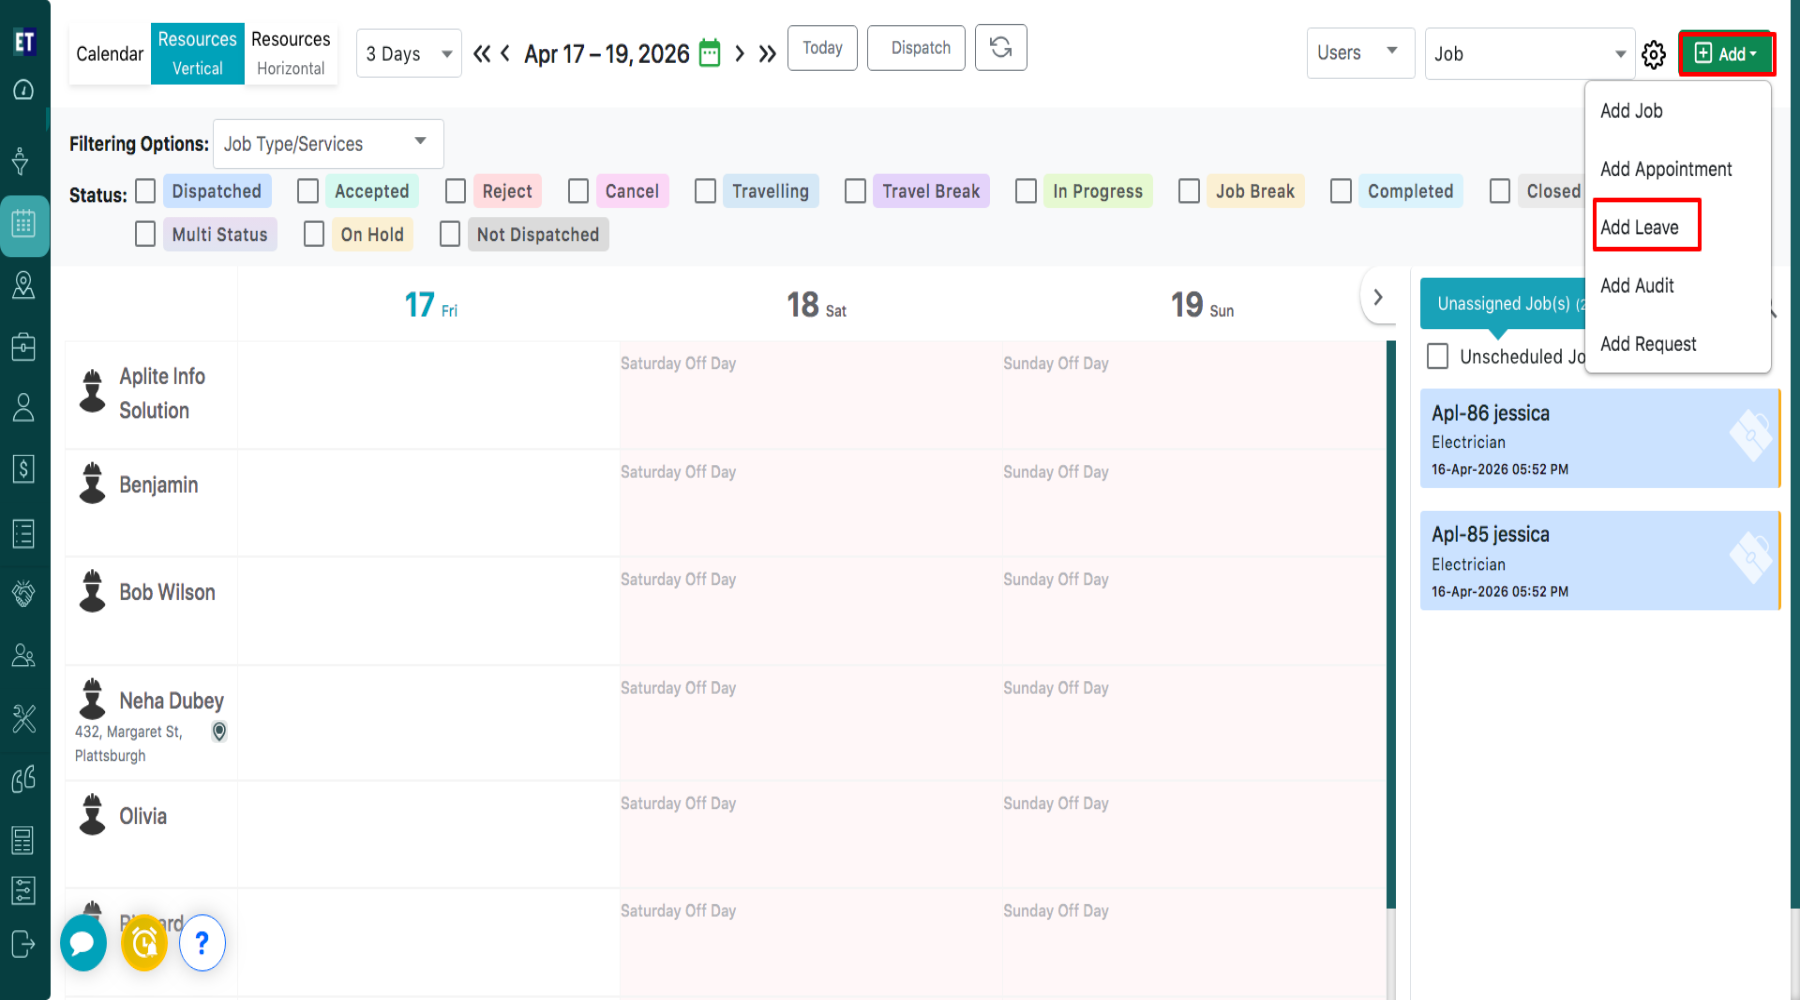Open the chat bubble icon
Viewport: 1800px width, 1000px height.
pos(83,943)
